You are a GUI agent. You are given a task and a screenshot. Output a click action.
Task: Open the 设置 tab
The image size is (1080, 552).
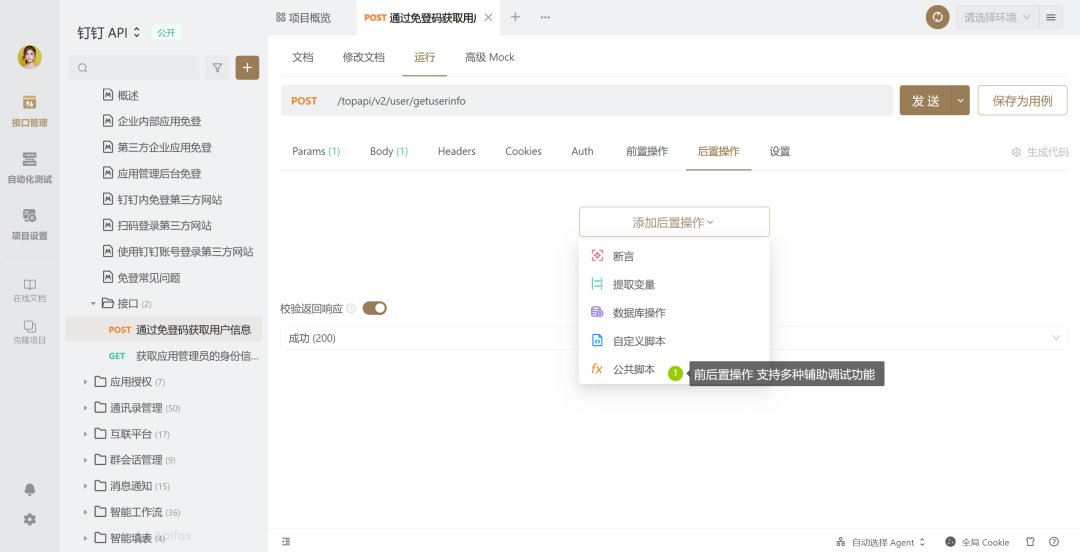pos(780,152)
